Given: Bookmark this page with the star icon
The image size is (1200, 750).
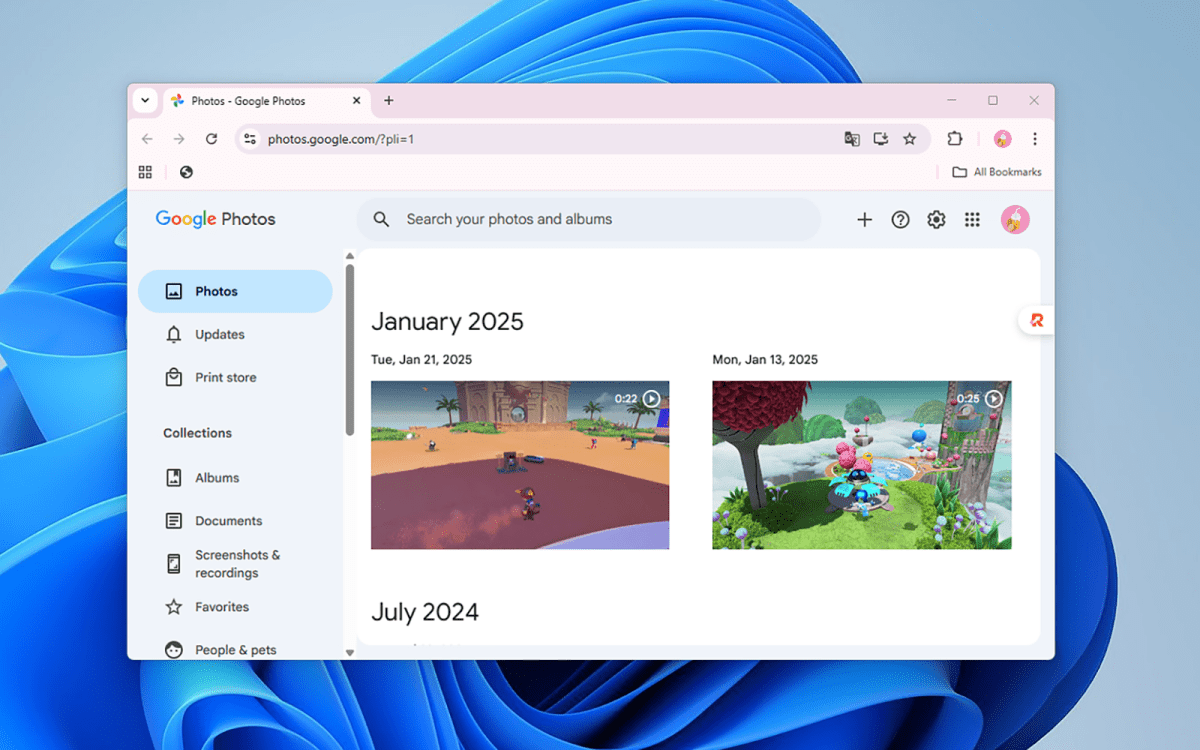Looking at the screenshot, I should tap(909, 139).
